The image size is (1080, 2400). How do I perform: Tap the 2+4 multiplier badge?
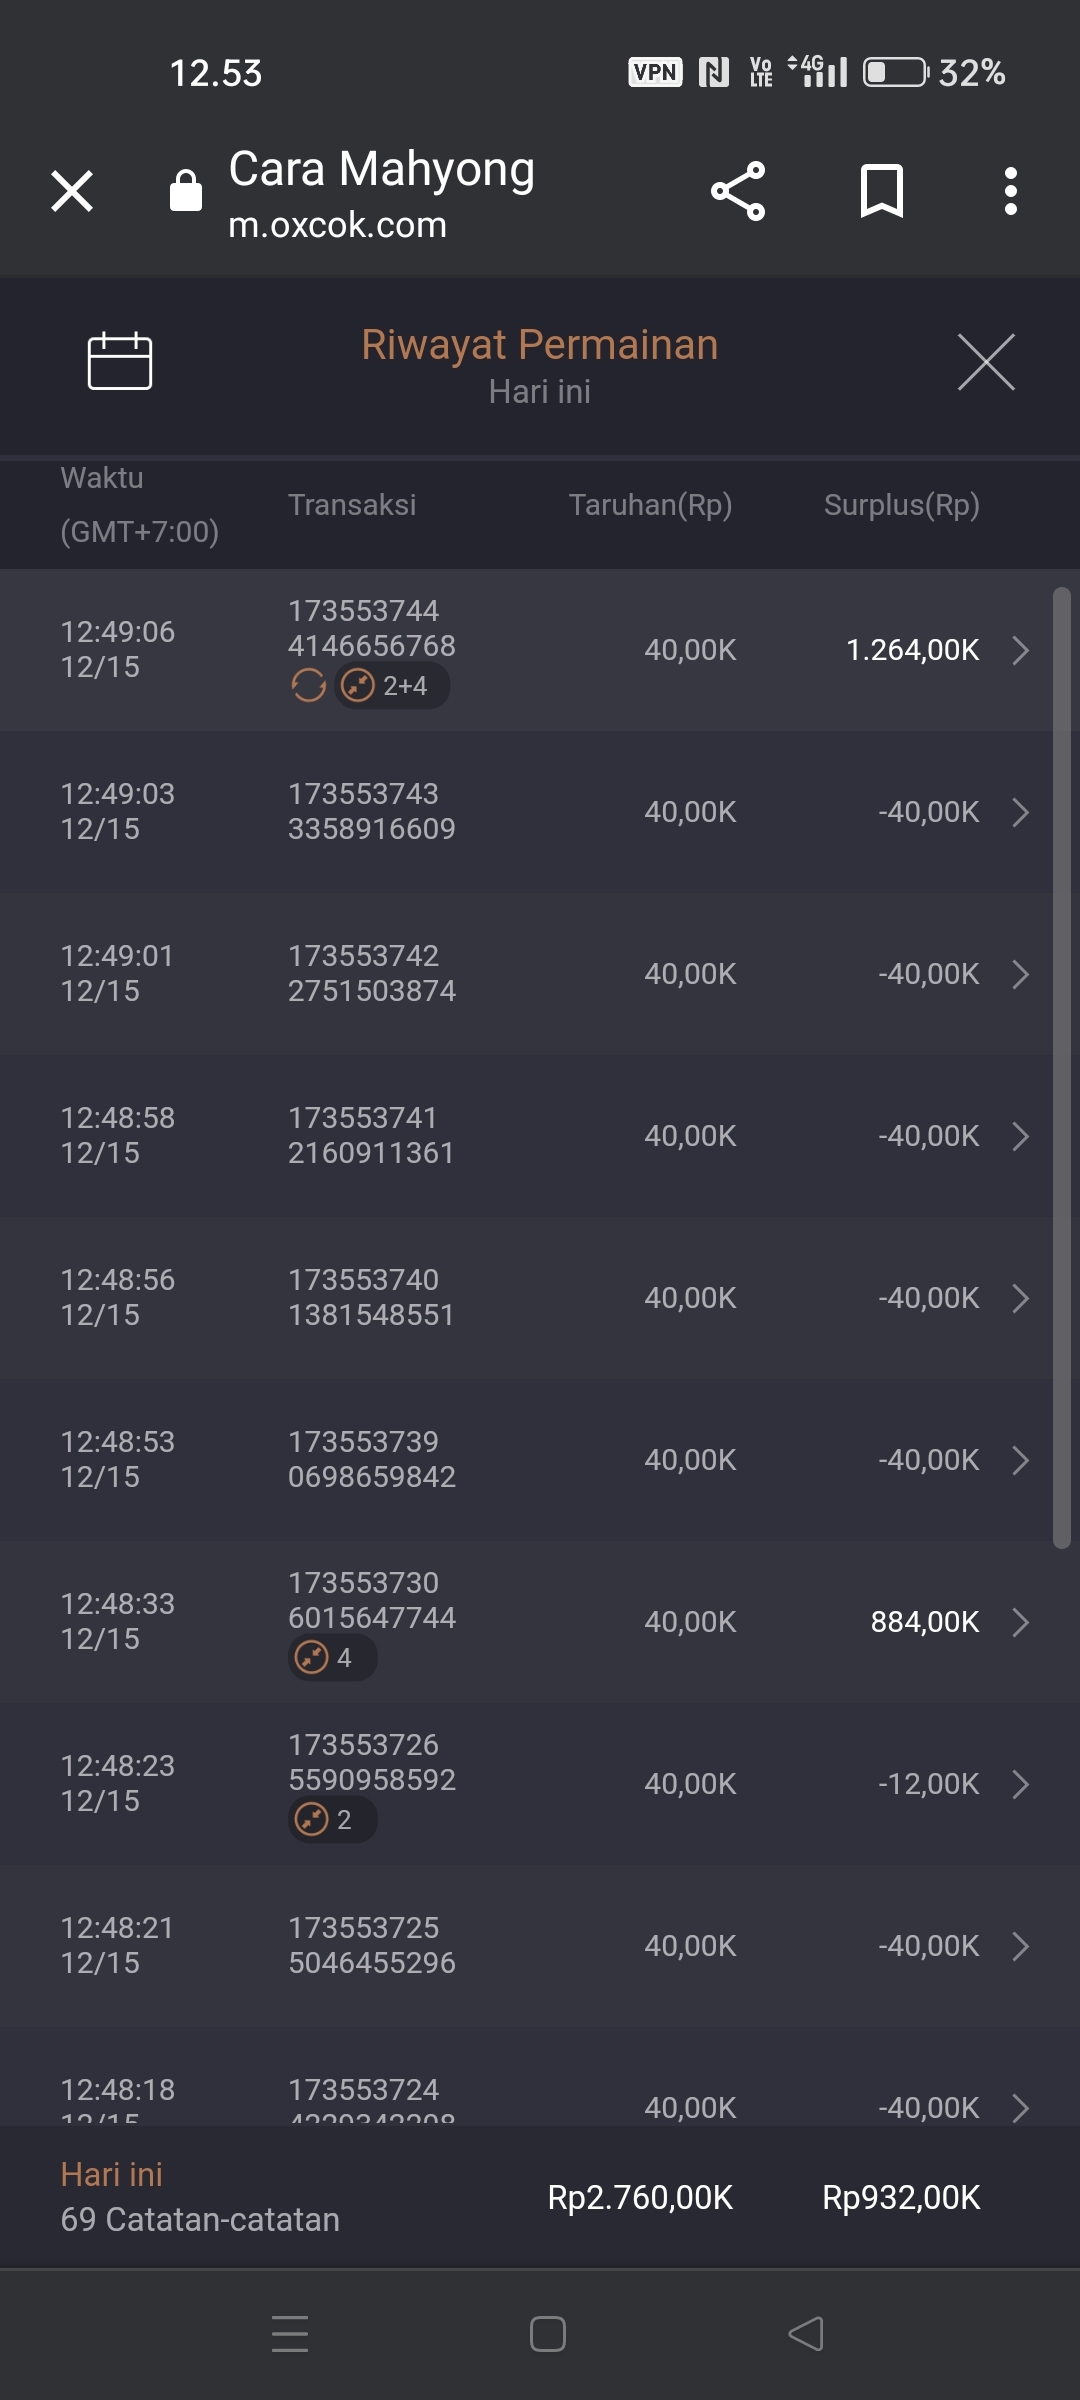[392, 686]
